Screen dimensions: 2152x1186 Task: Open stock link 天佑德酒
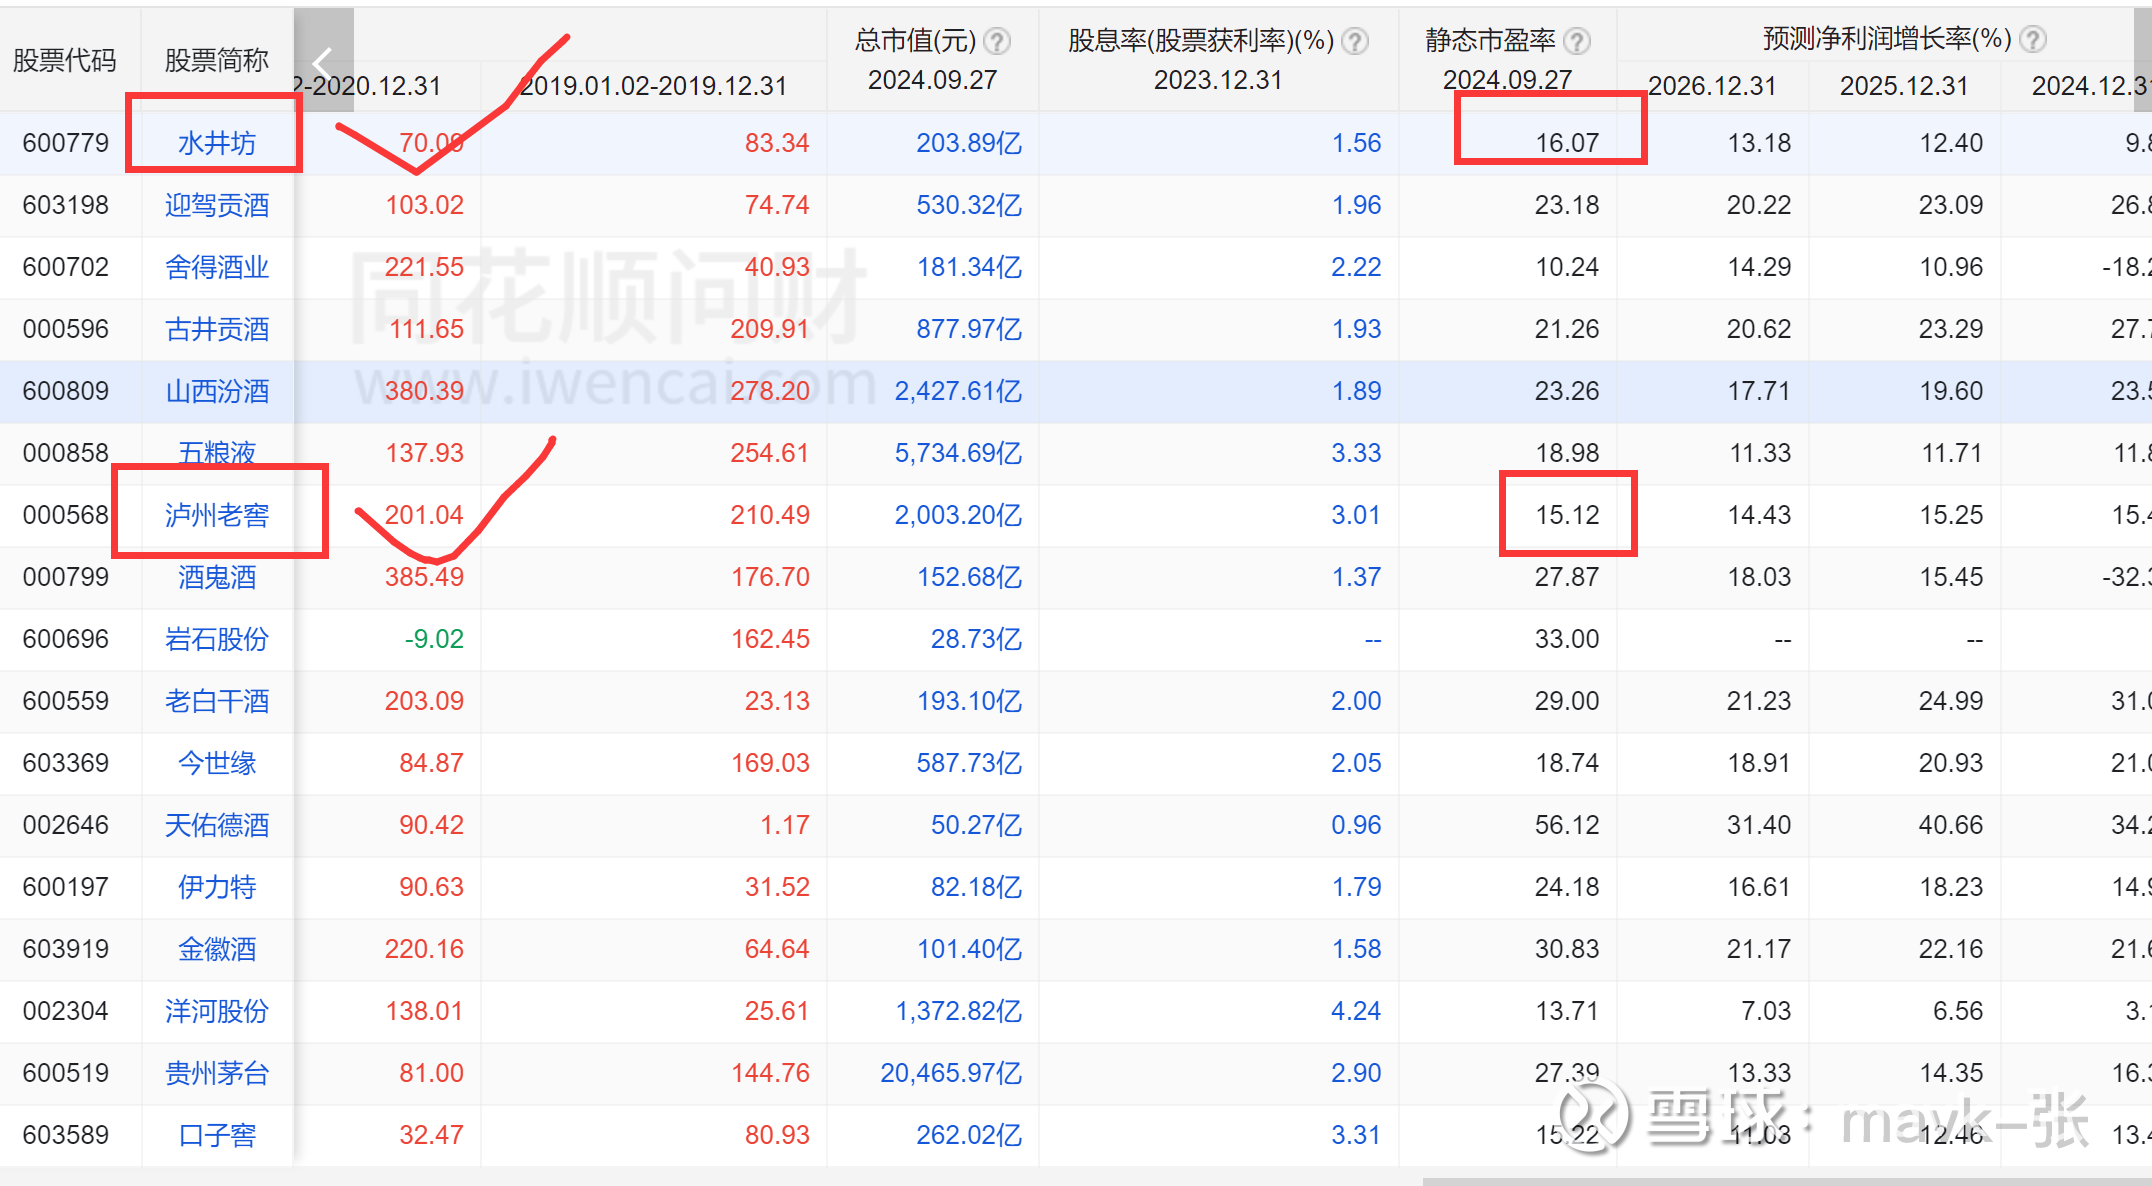[217, 825]
